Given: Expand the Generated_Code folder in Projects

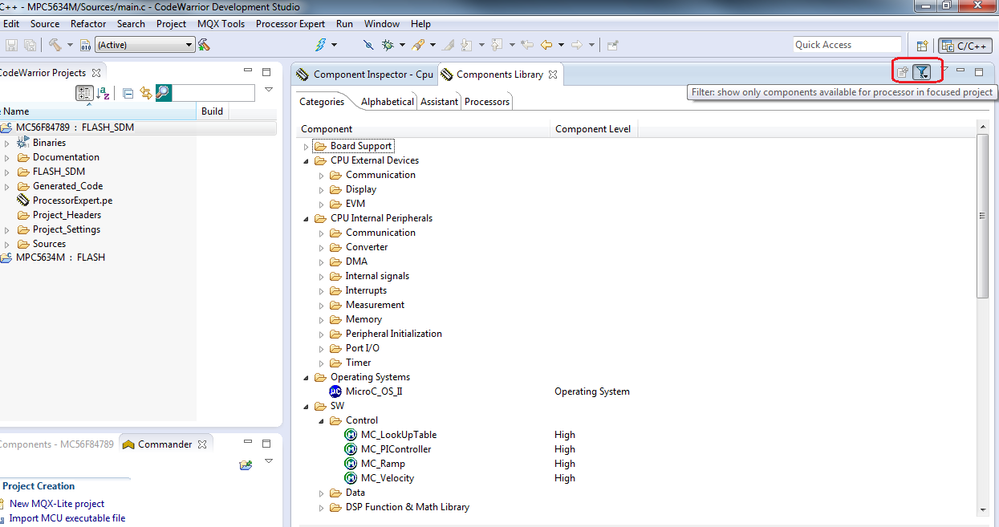Looking at the screenshot, I should point(7,187).
